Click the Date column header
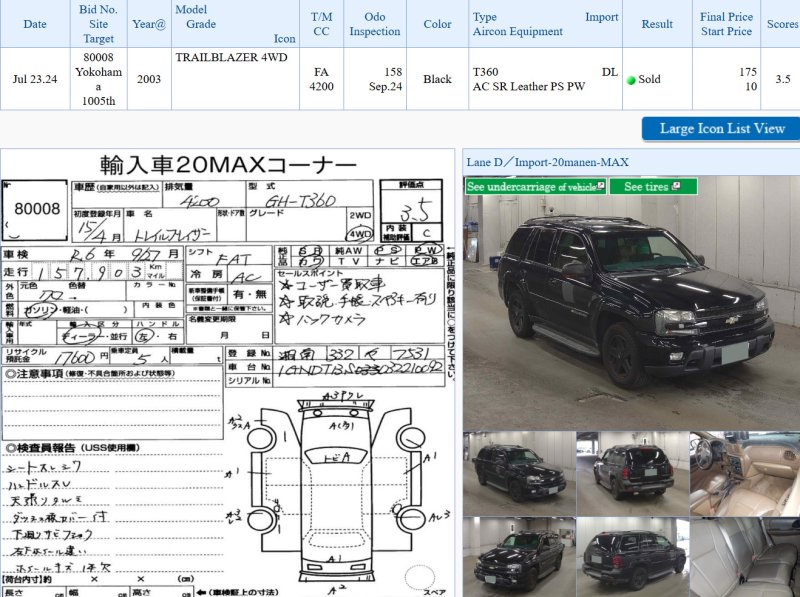This screenshot has width=800, height=597. click(35, 24)
